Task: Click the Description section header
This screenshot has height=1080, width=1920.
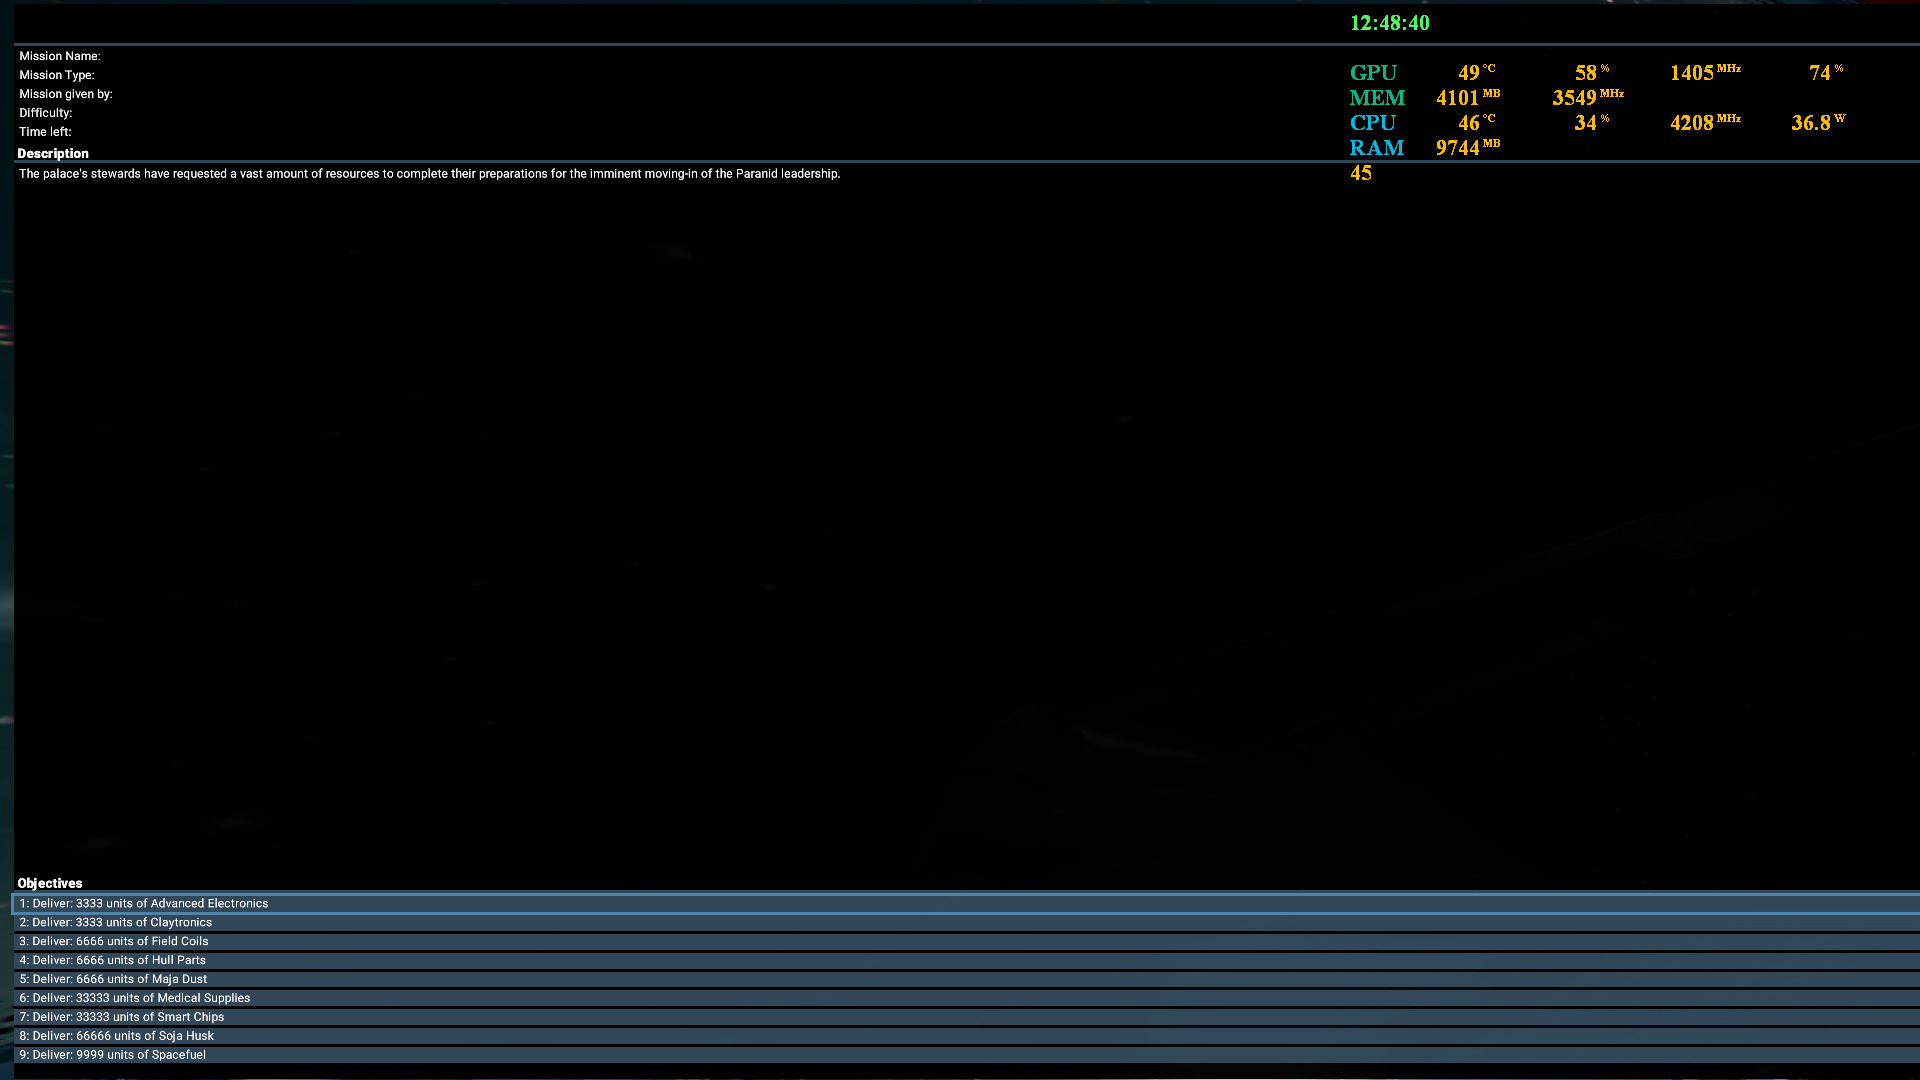Action: point(53,153)
